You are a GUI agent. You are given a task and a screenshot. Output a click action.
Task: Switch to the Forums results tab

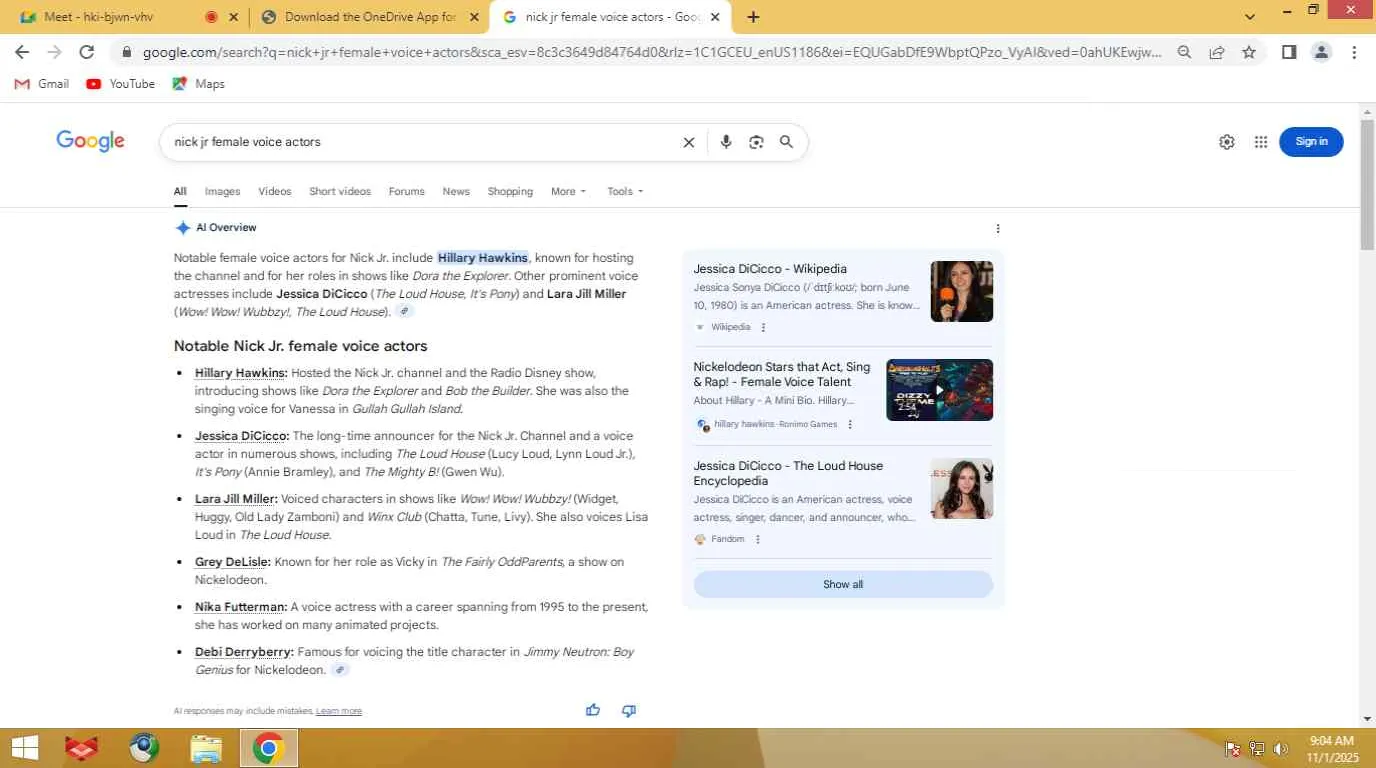pos(406,191)
